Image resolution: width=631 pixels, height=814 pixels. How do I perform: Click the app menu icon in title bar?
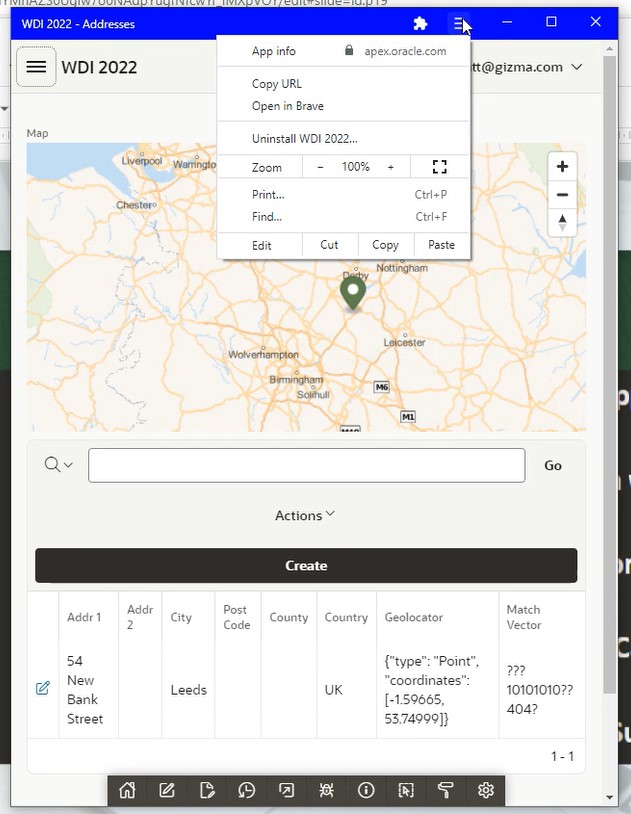[x=458, y=23]
